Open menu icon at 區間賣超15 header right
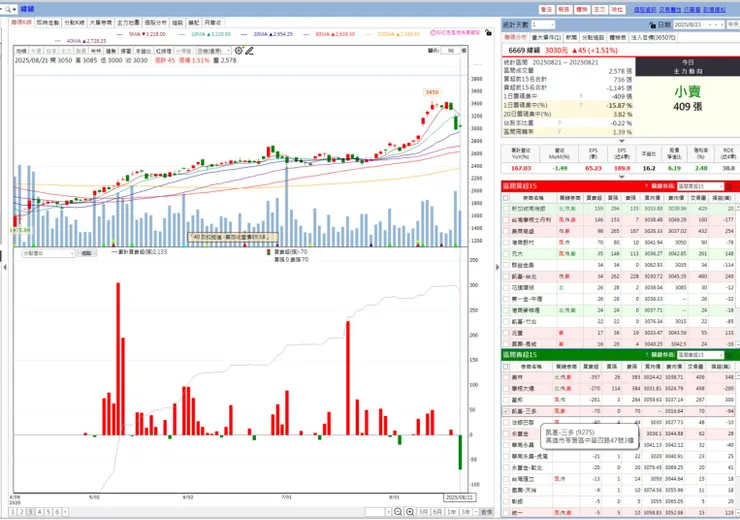740x520 pixels. [x=729, y=355]
